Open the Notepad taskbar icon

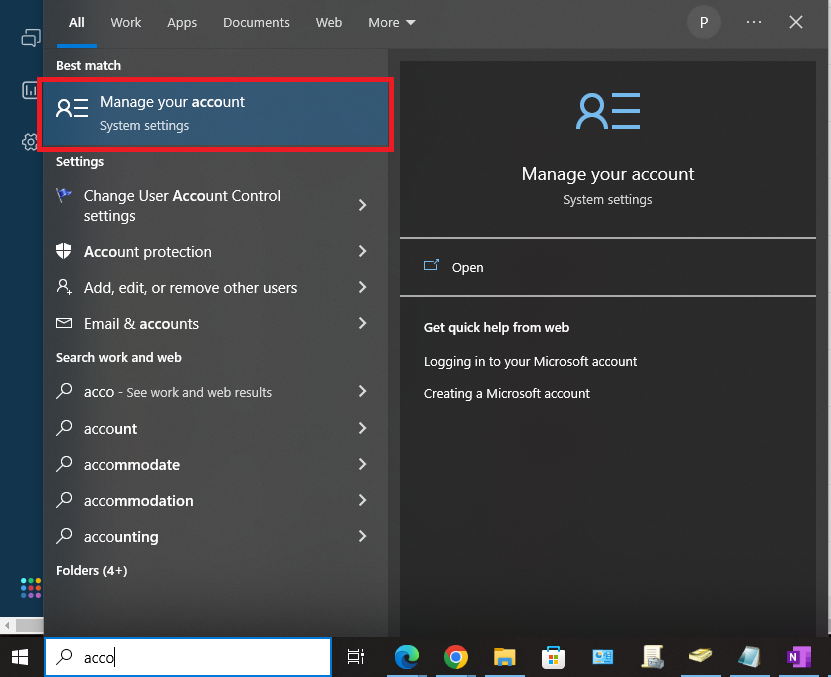pyautogui.click(x=749, y=657)
